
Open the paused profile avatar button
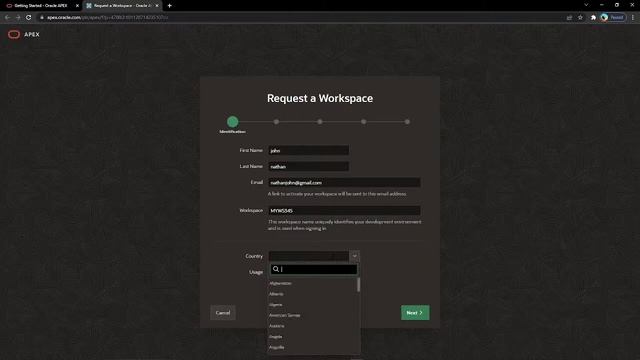click(x=613, y=17)
